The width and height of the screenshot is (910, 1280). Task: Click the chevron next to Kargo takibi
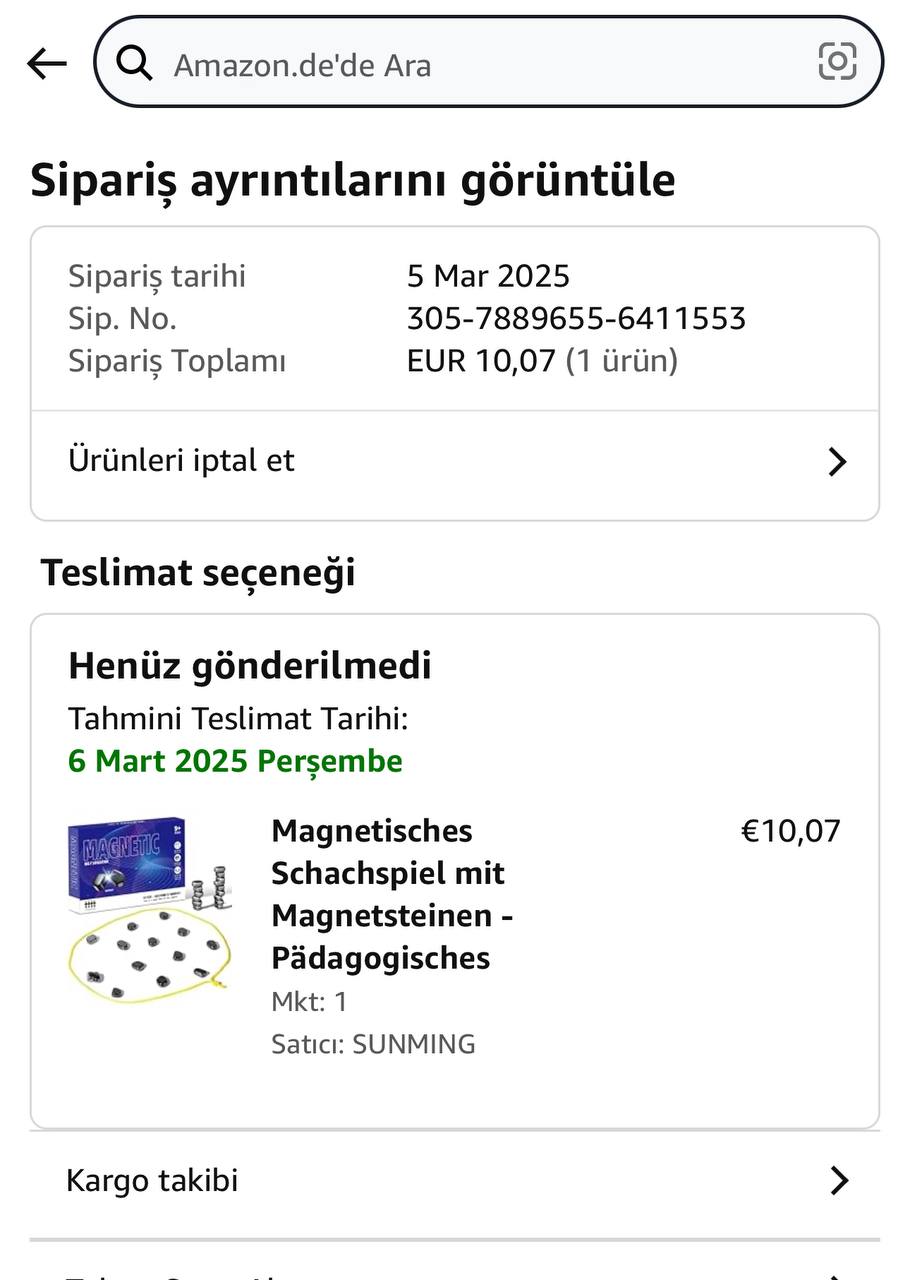coord(839,1181)
